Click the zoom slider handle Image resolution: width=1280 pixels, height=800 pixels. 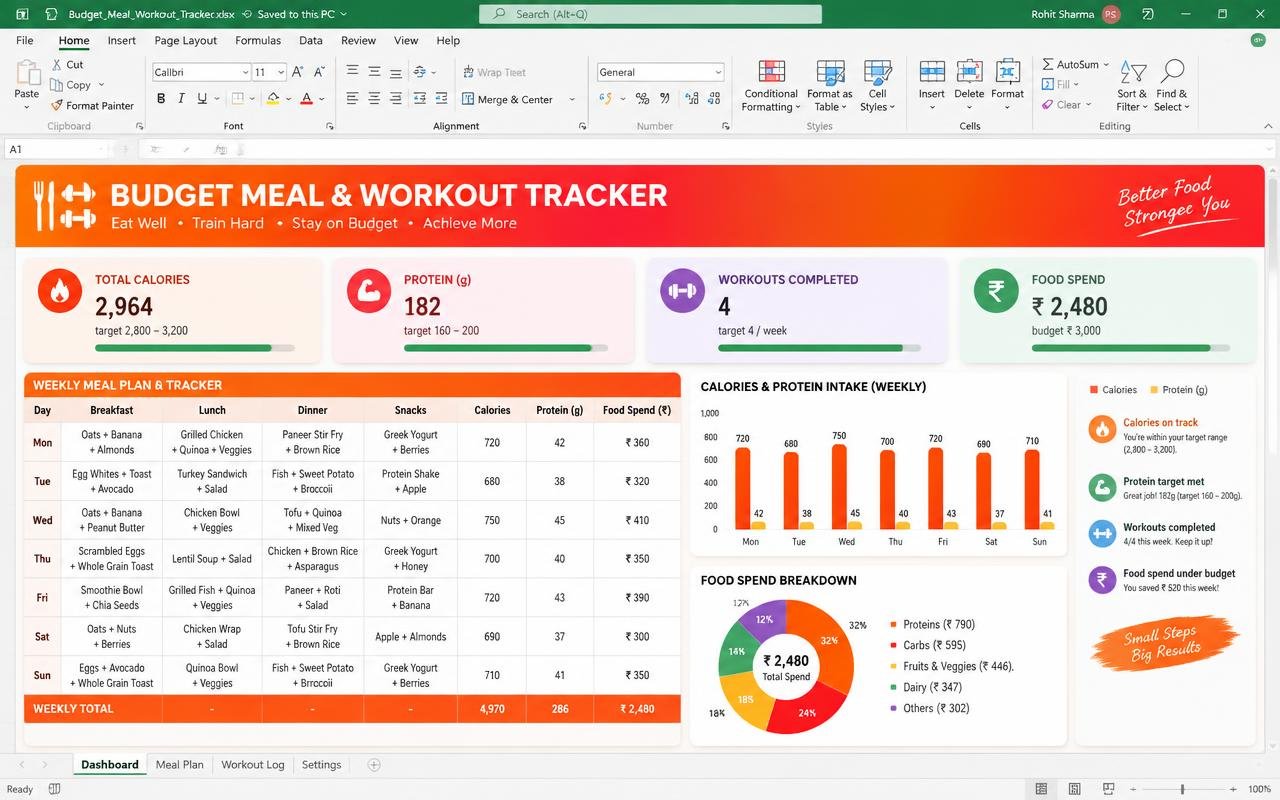coord(1182,789)
